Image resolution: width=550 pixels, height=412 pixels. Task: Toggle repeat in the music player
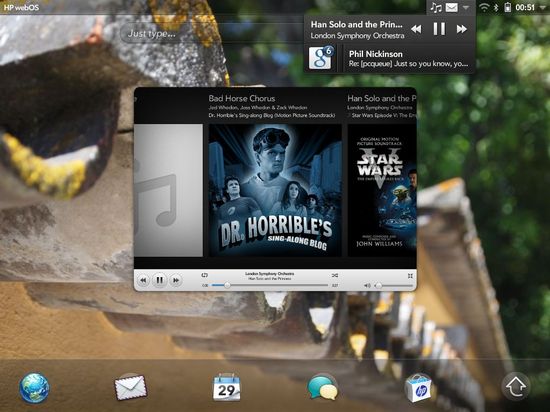click(x=204, y=275)
